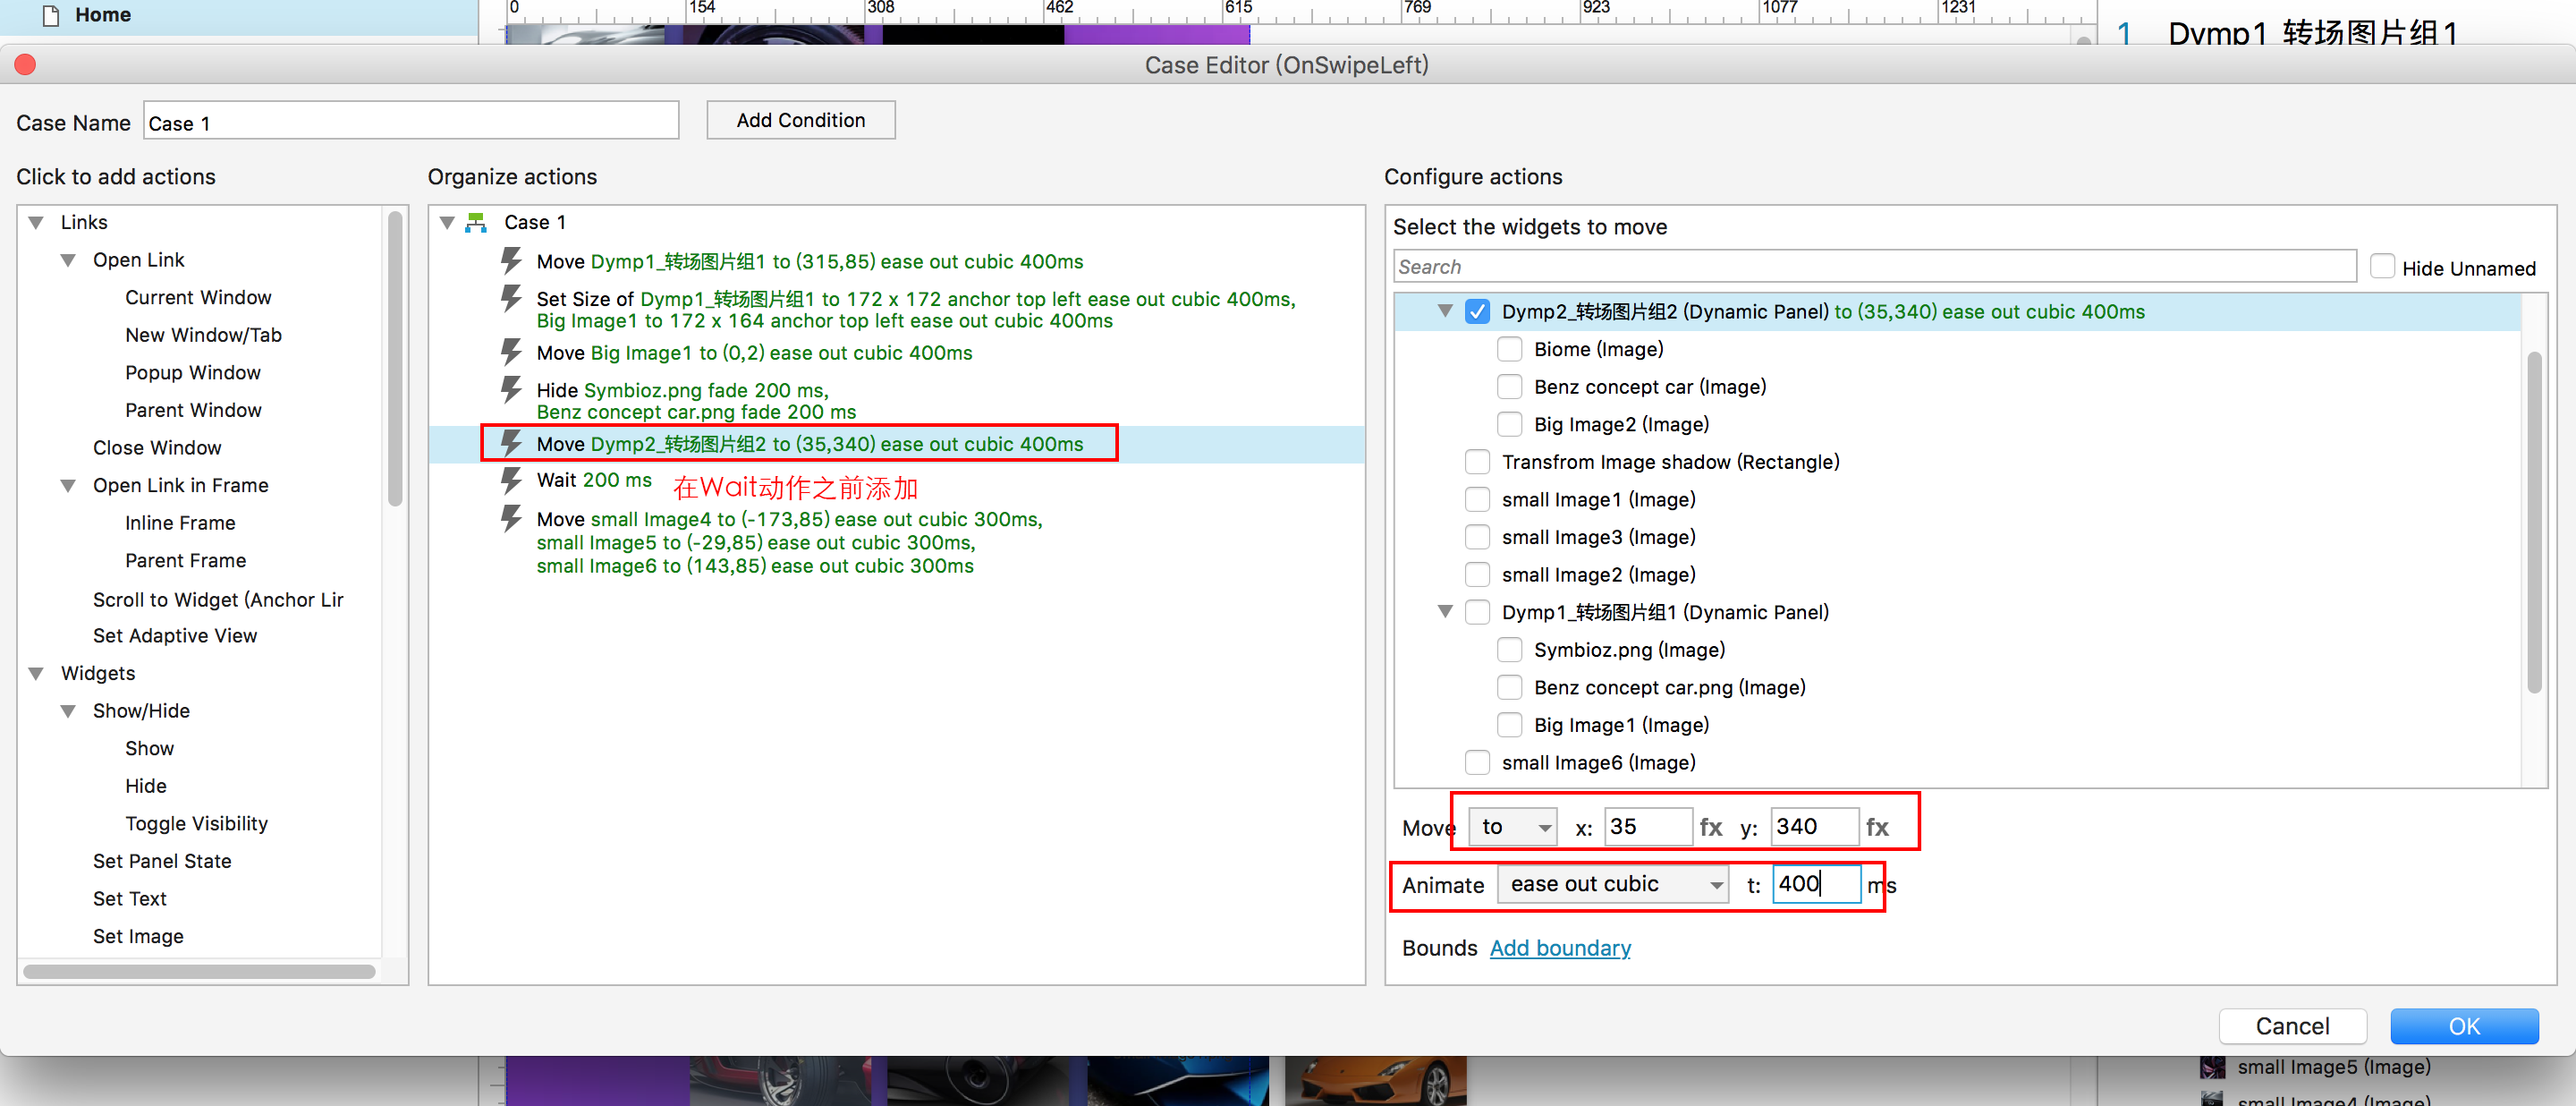2576x1106 pixels.
Task: Select Toggle Visibility action
Action: (196, 823)
